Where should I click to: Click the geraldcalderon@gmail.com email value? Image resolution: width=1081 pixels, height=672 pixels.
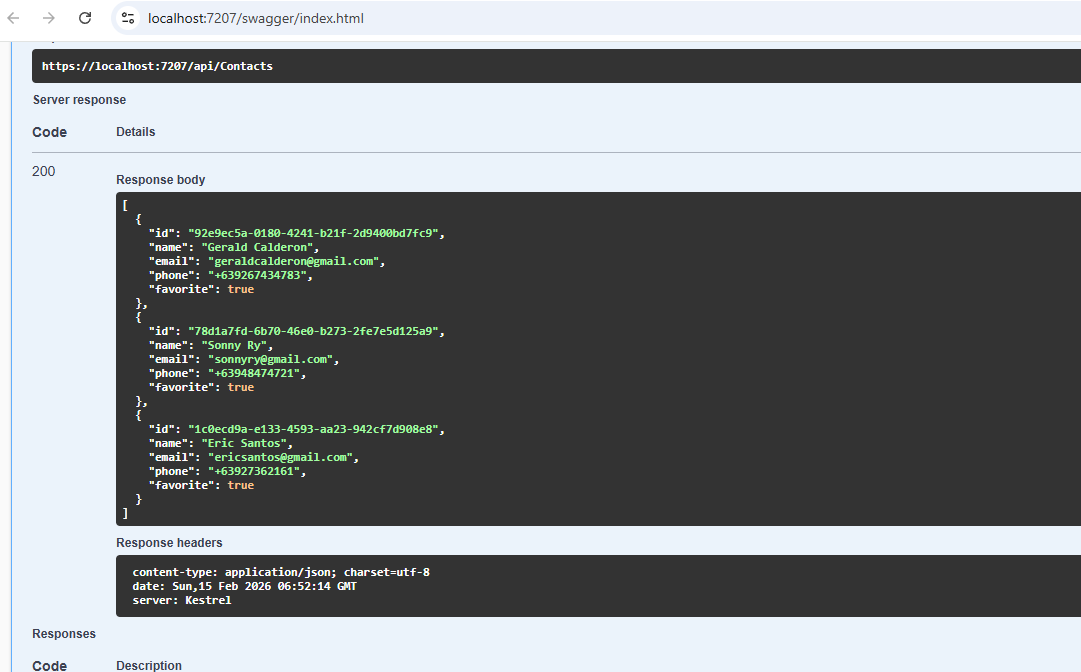[293, 261]
